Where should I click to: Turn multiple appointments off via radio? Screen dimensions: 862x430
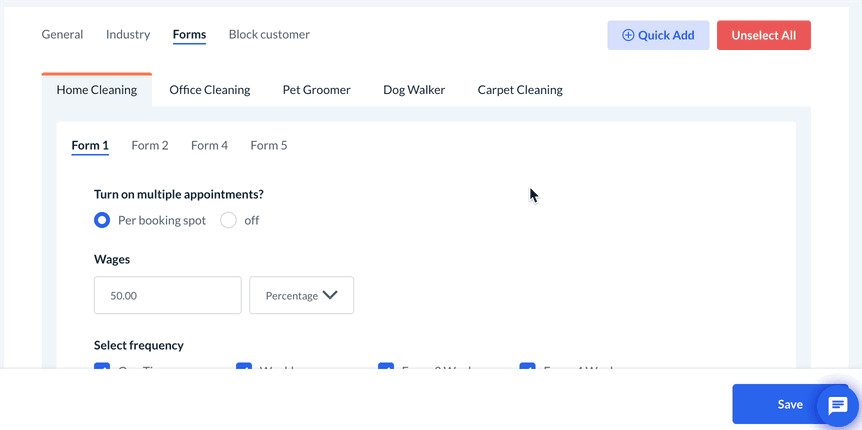(229, 220)
